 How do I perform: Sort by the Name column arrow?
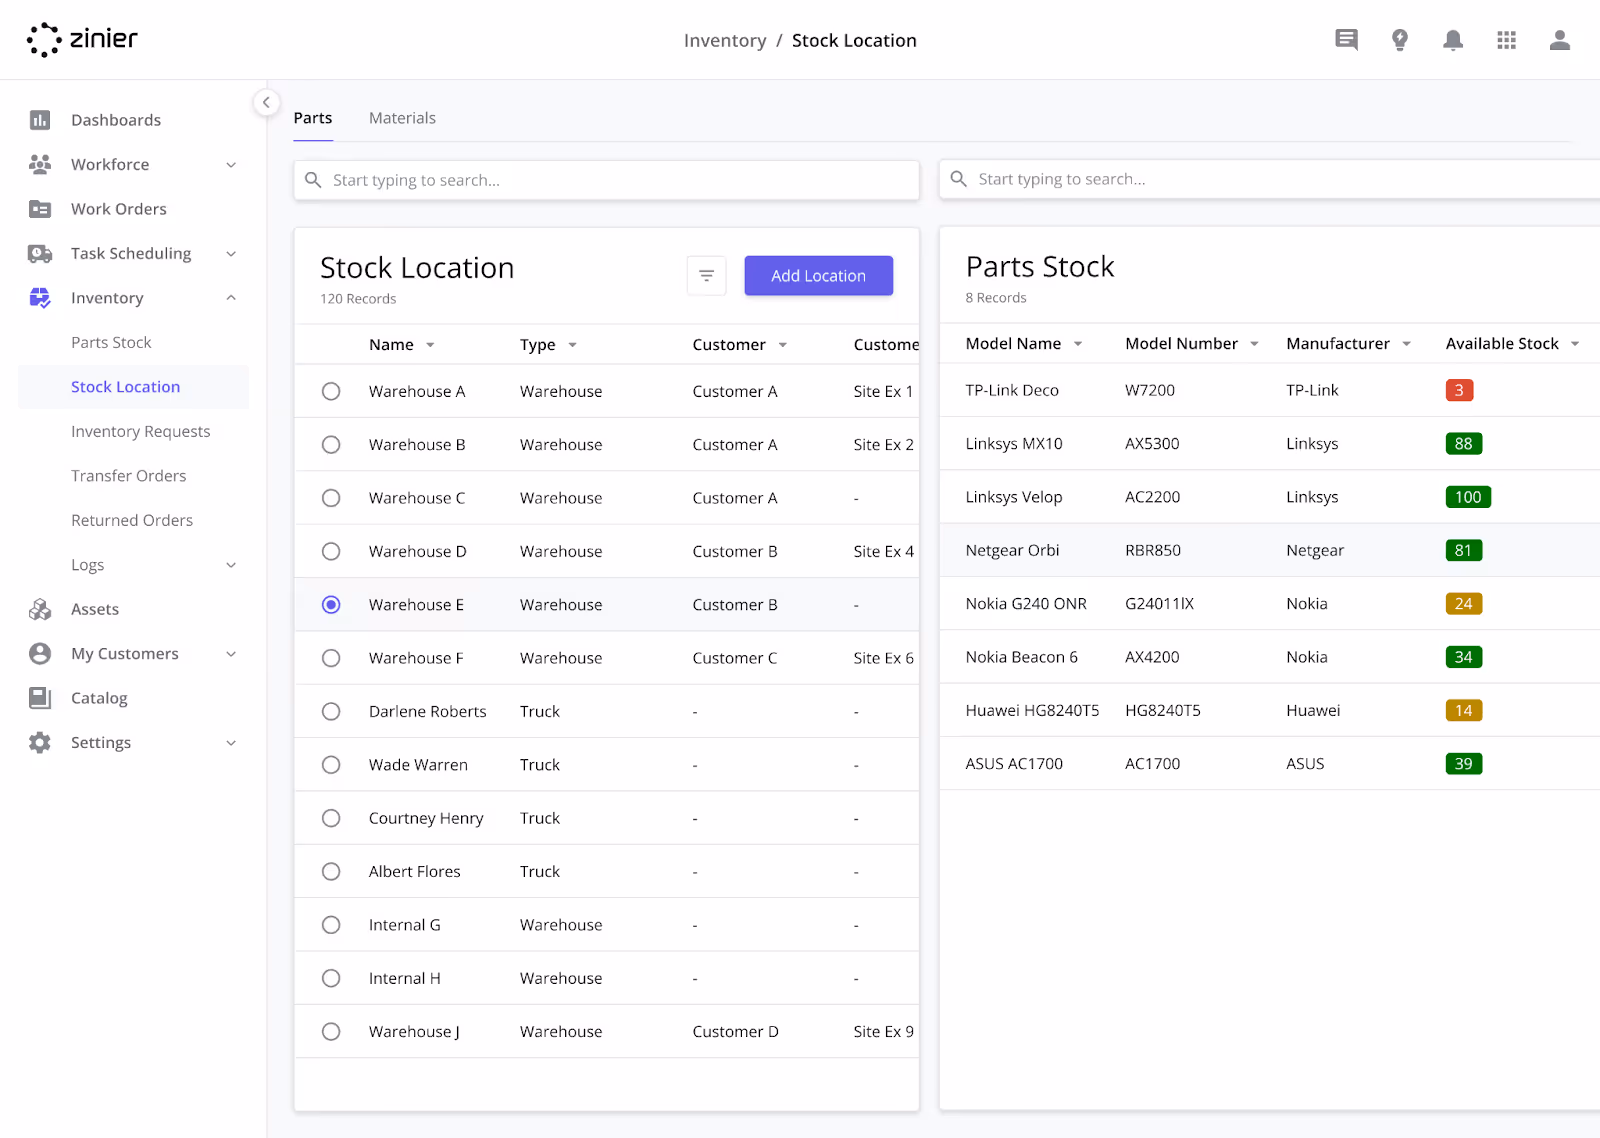tap(430, 345)
